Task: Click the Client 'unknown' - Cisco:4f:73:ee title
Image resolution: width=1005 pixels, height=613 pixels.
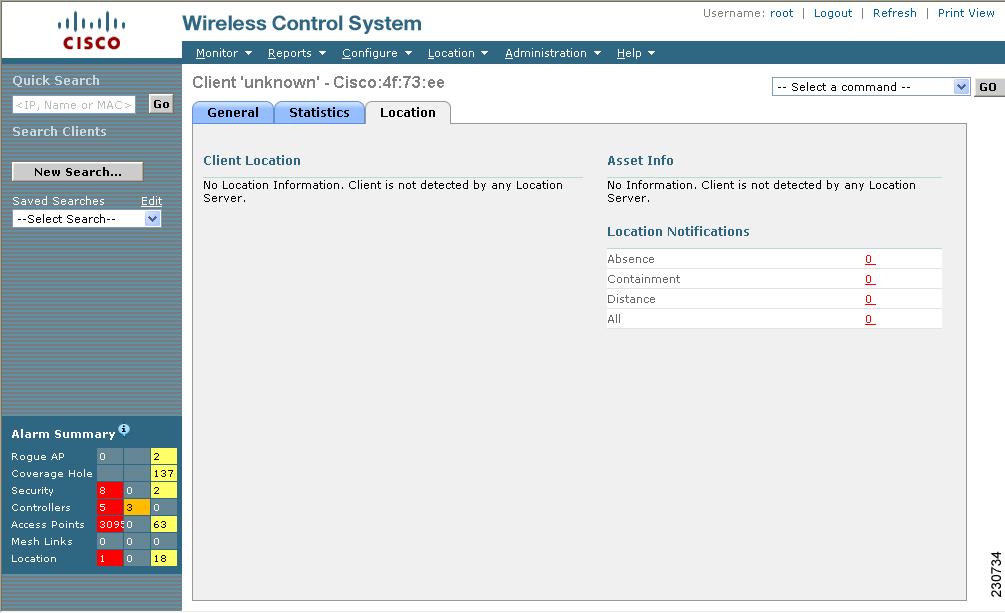Action: (319, 83)
